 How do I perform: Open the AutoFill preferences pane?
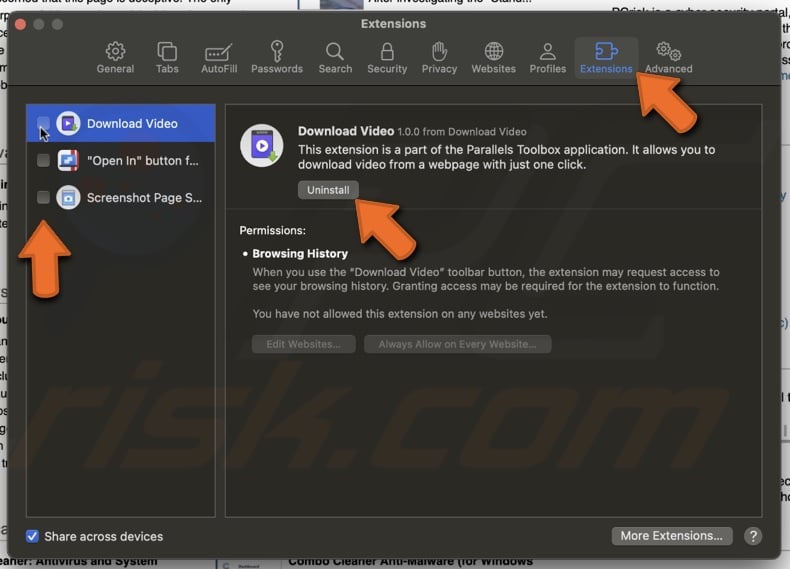click(x=219, y=58)
